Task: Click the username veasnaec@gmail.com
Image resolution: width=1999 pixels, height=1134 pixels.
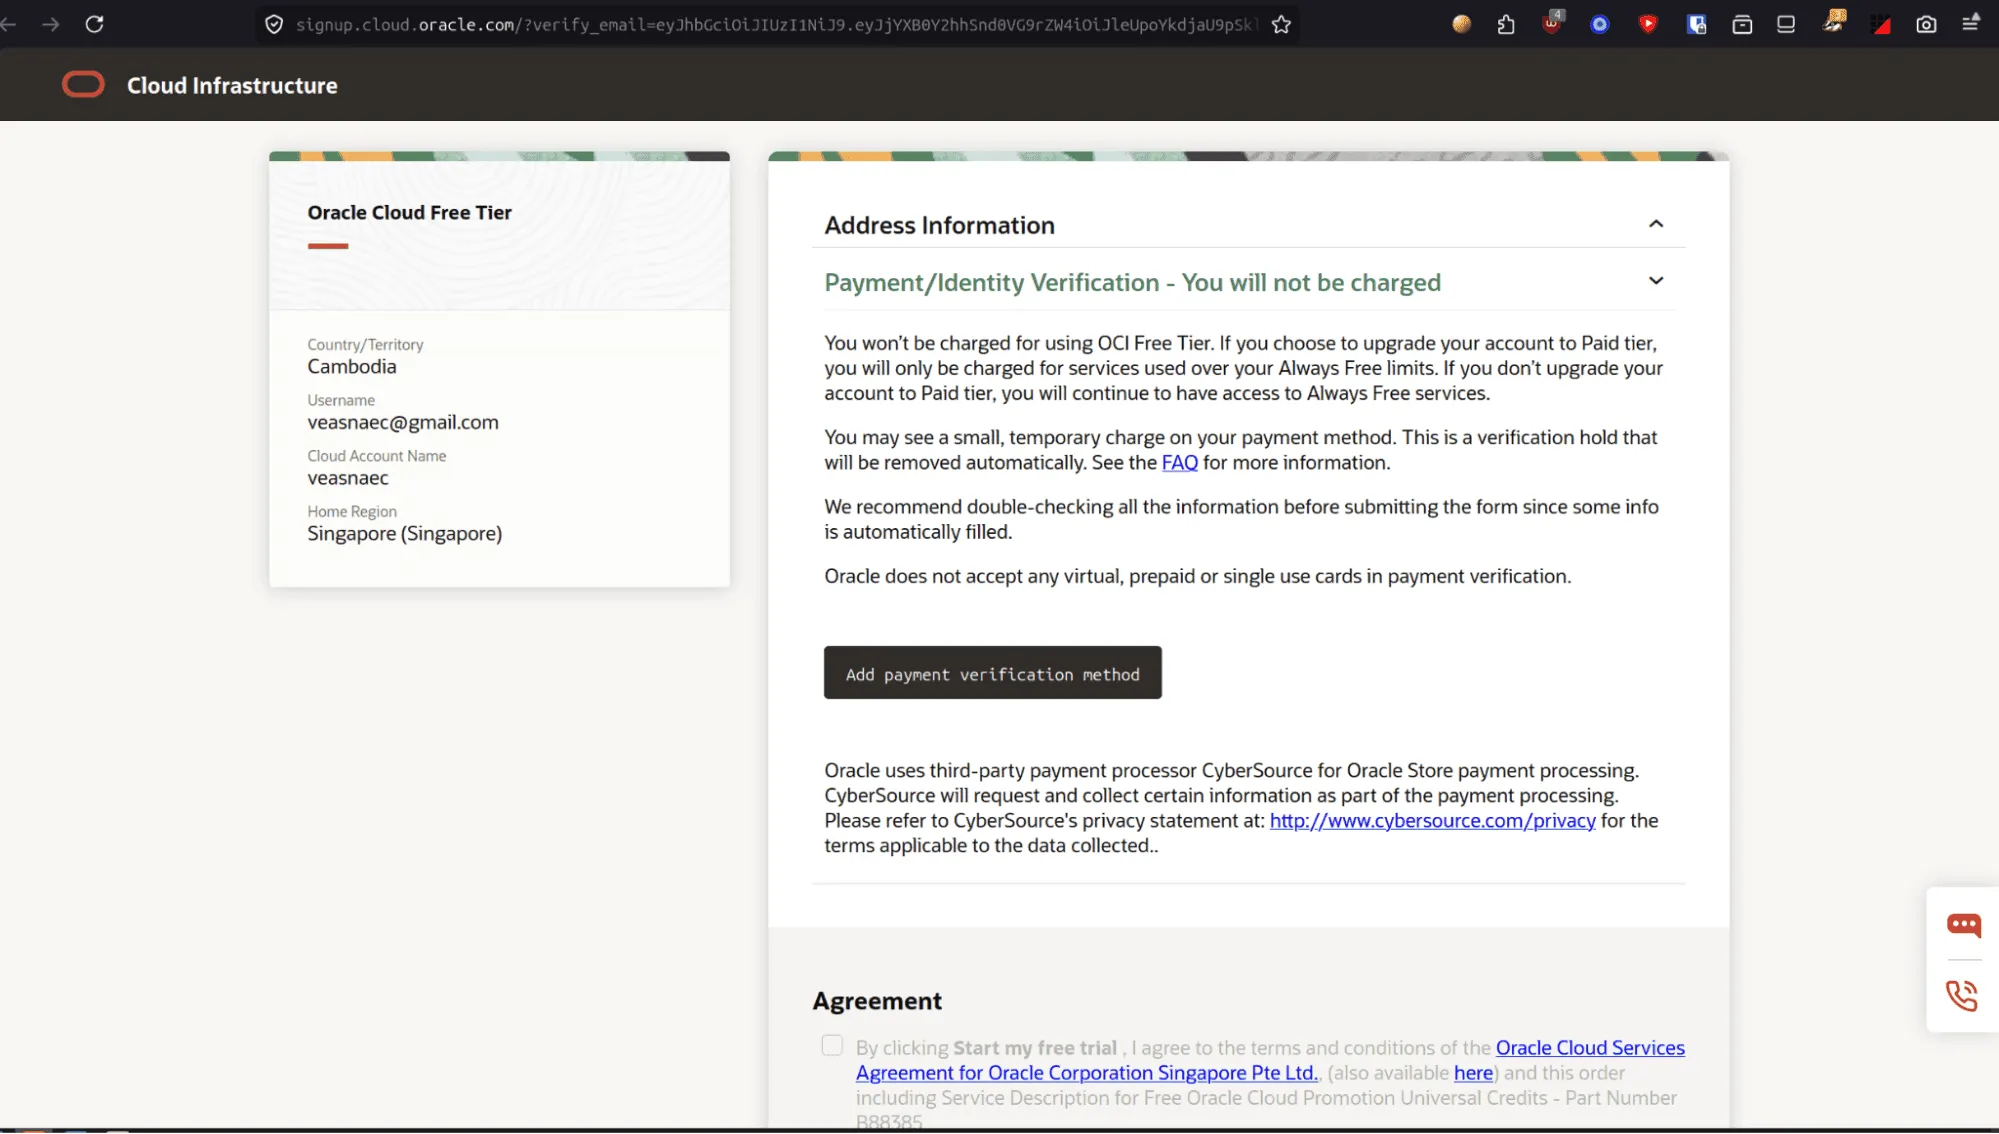Action: (403, 422)
